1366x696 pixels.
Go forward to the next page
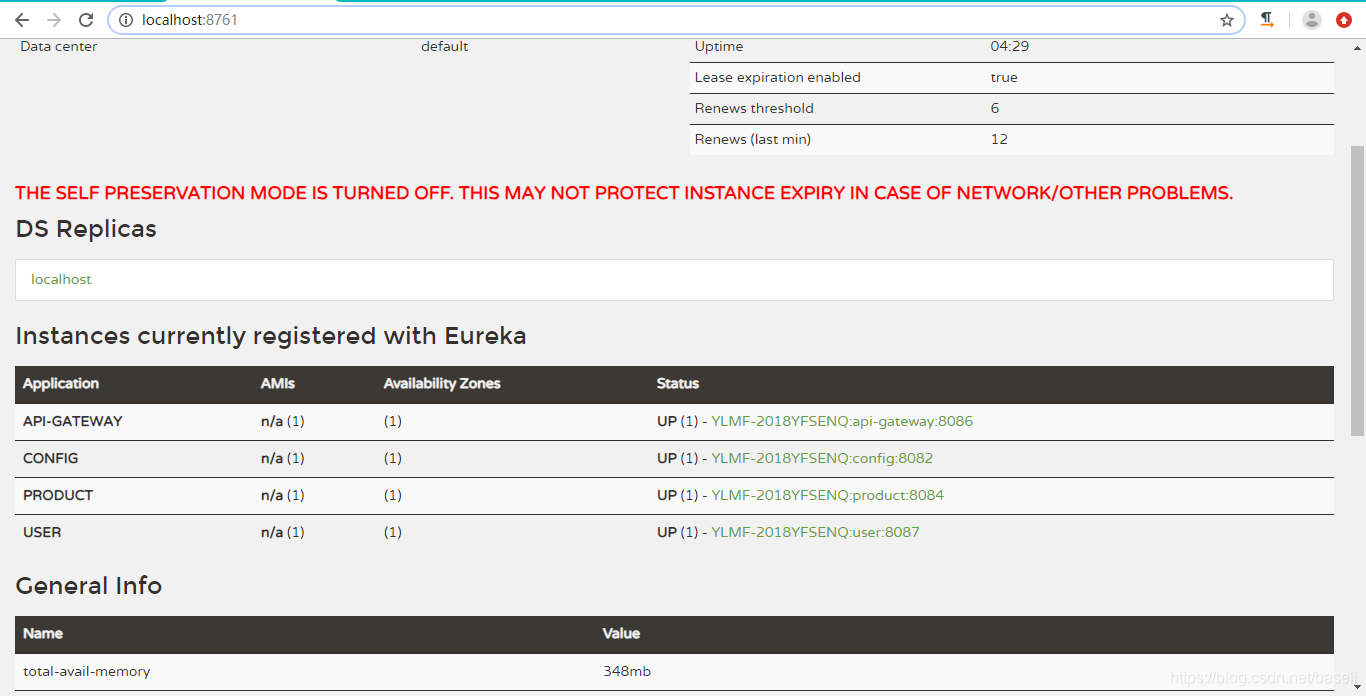(54, 20)
